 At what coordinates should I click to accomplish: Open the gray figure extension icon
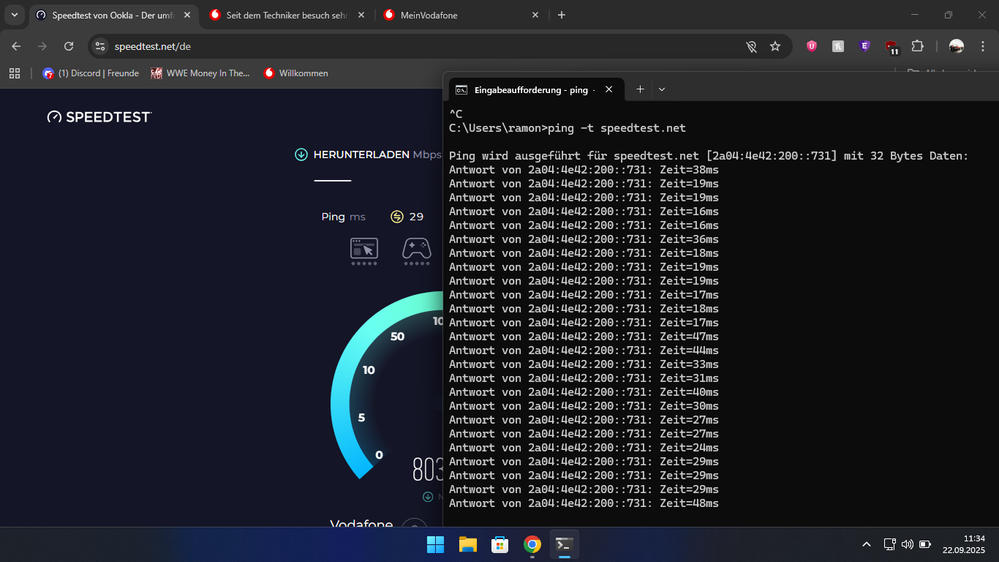838,46
